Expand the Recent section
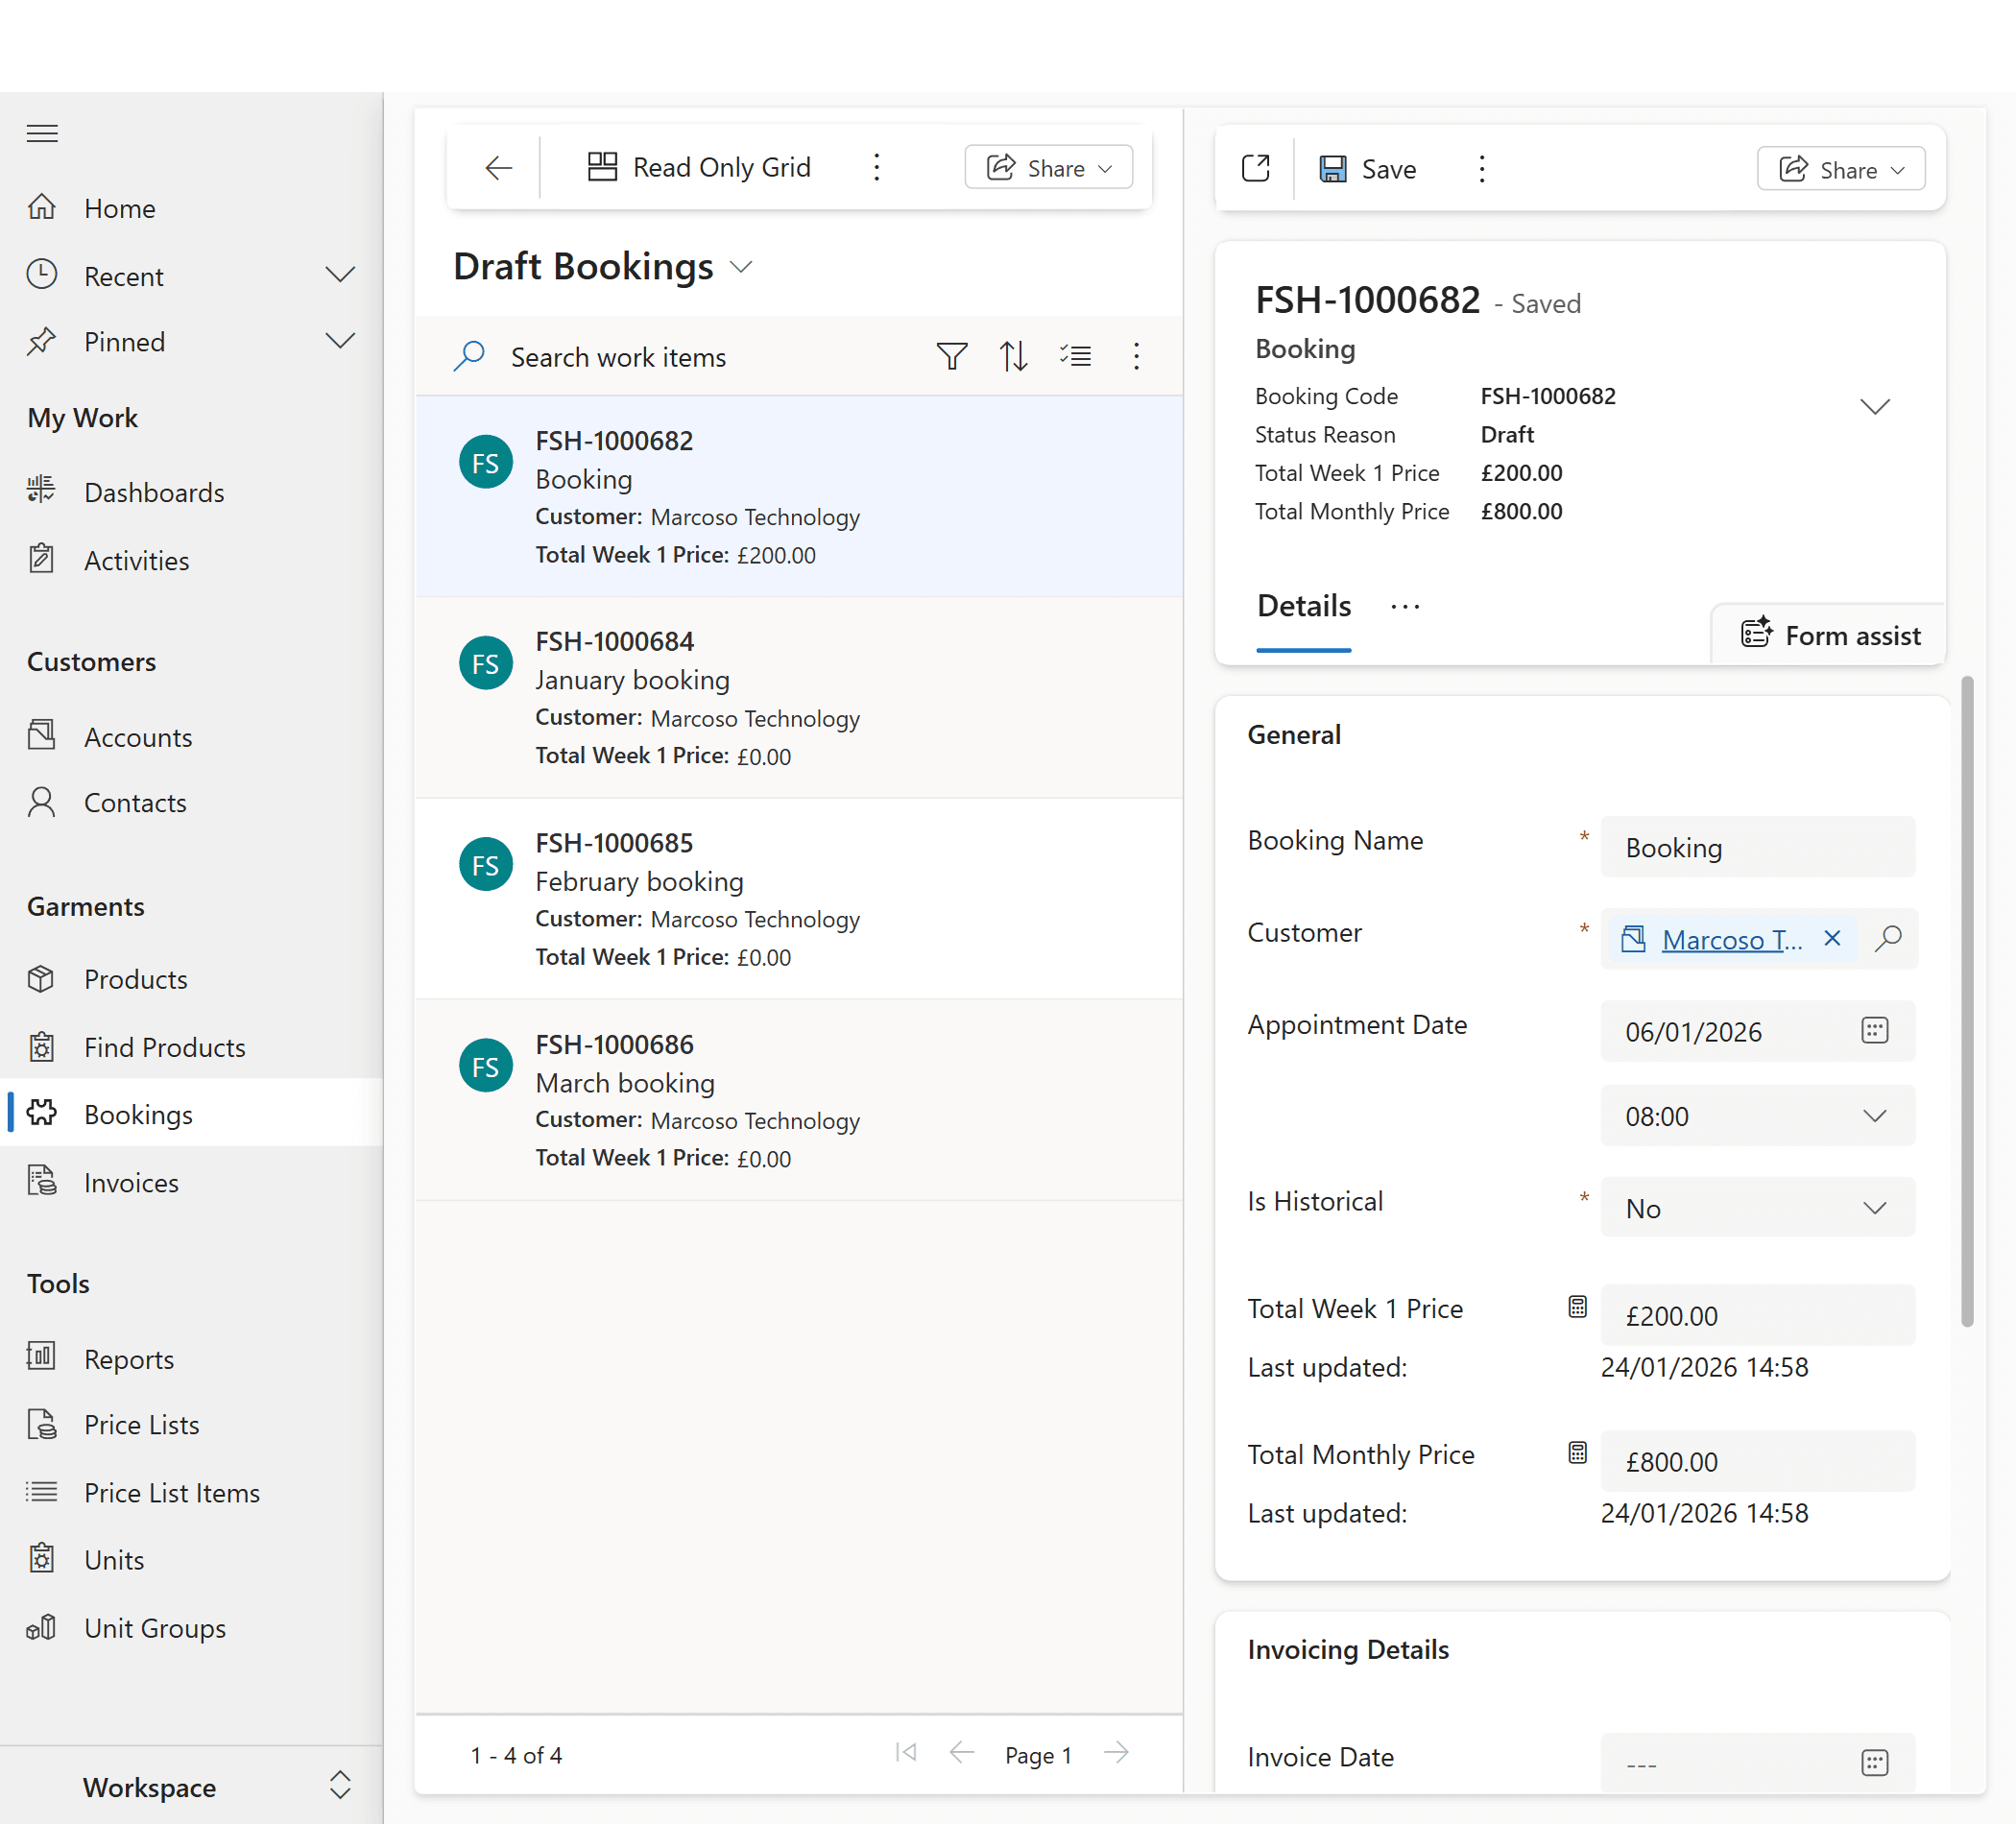2016x1824 pixels. [x=340, y=275]
